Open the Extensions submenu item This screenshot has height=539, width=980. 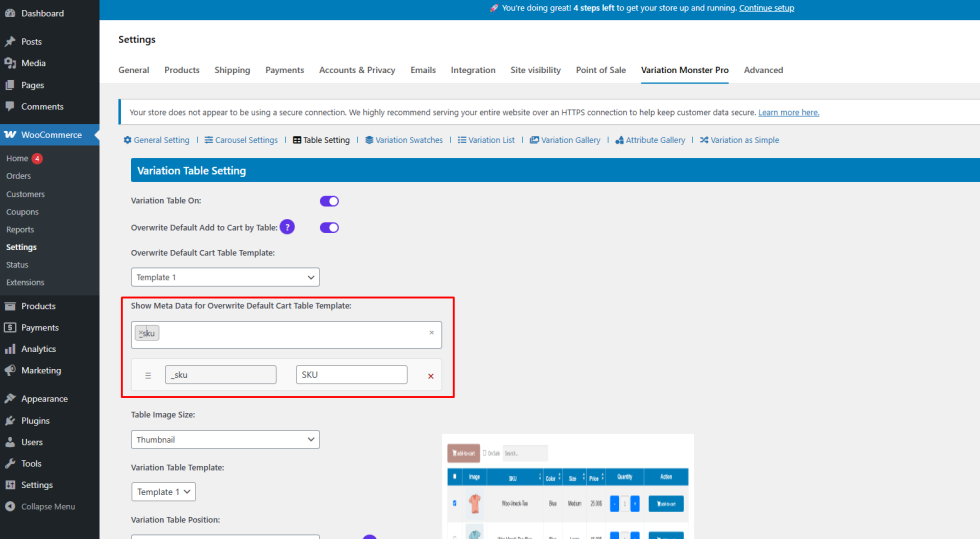click(25, 283)
